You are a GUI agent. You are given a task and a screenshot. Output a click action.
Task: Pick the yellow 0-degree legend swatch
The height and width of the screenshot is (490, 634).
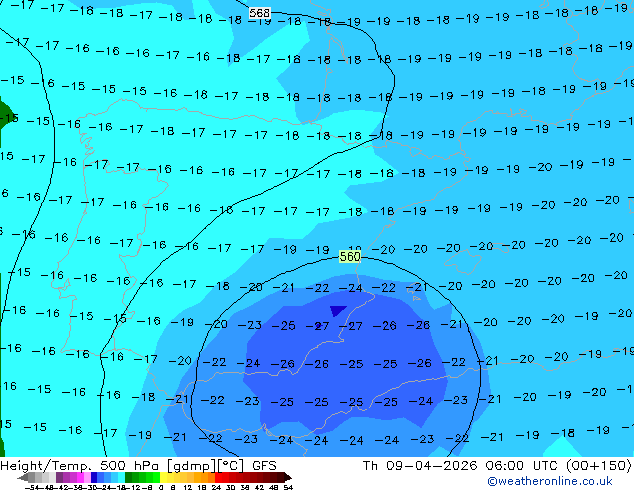(x=164, y=477)
